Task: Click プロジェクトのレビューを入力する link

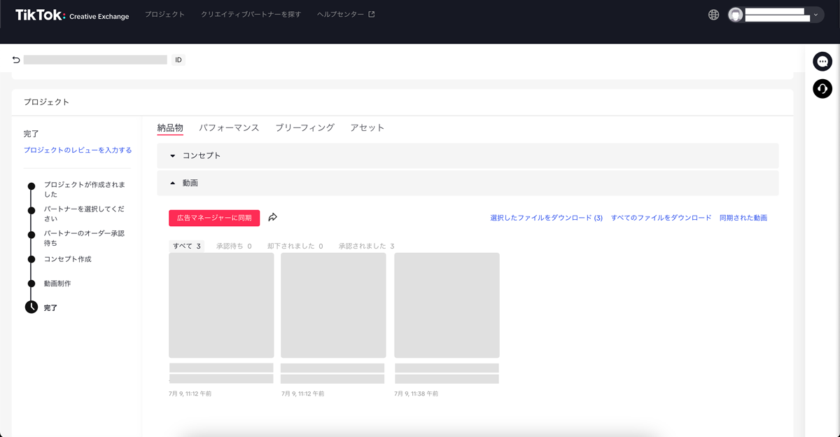Action: (78, 150)
